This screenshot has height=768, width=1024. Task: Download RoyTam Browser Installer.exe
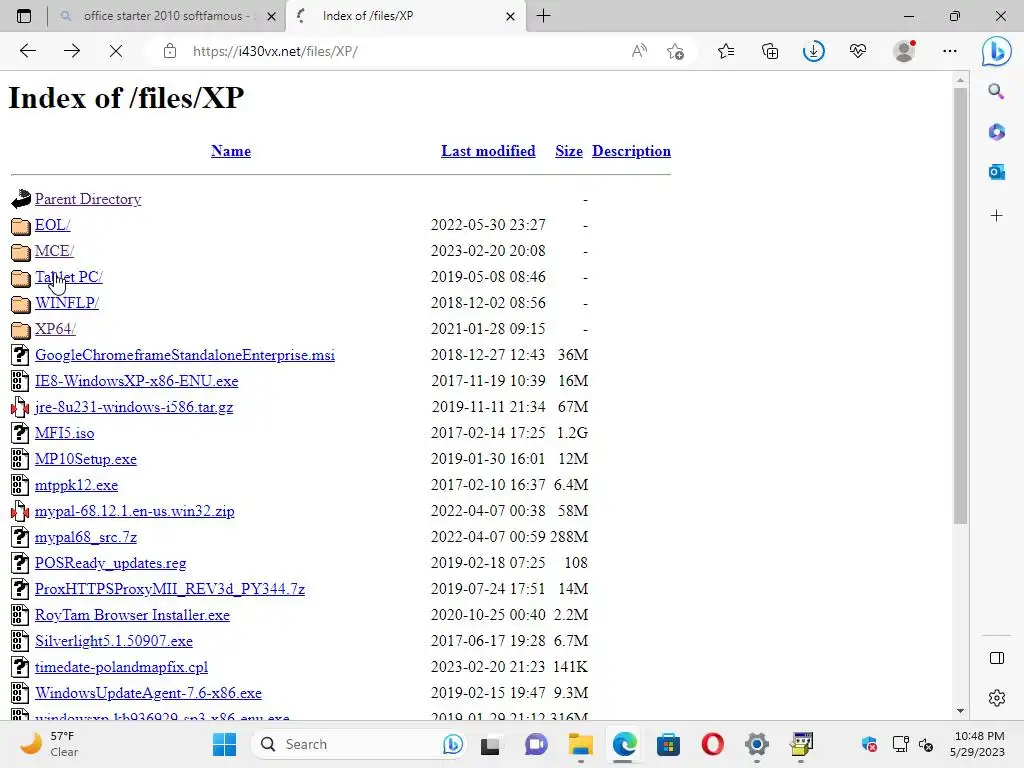tap(132, 615)
